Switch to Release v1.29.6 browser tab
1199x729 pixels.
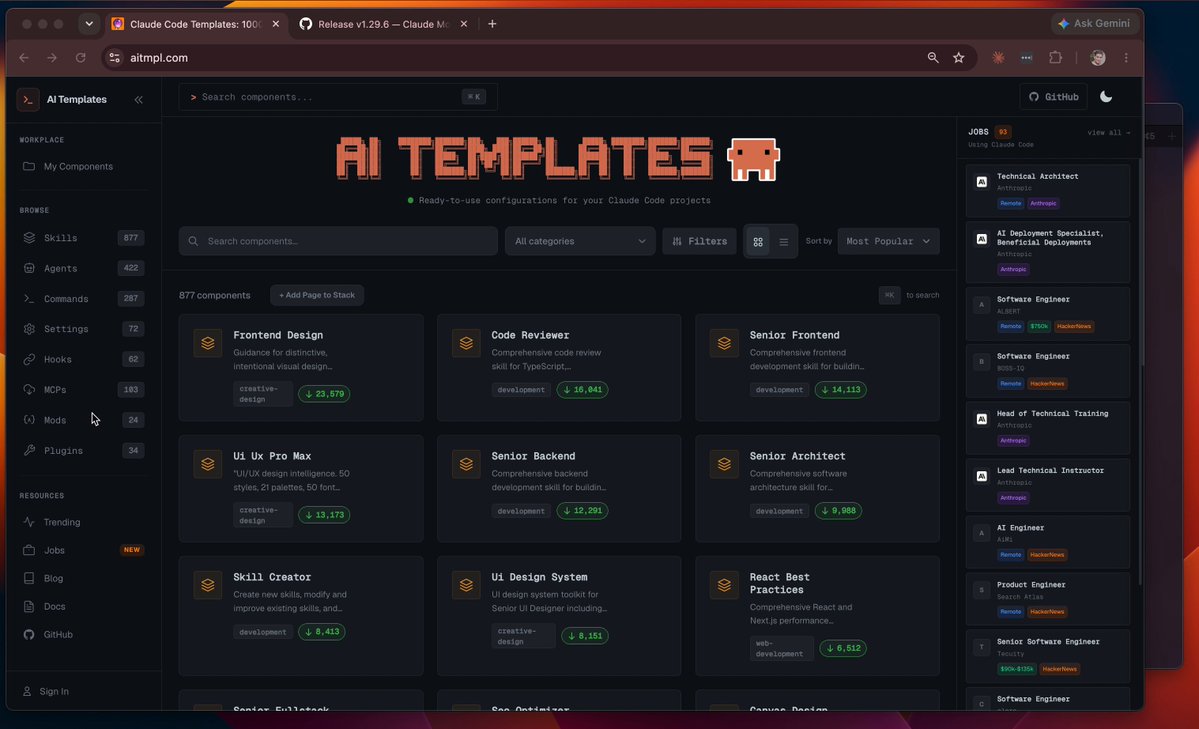pyautogui.click(x=385, y=24)
